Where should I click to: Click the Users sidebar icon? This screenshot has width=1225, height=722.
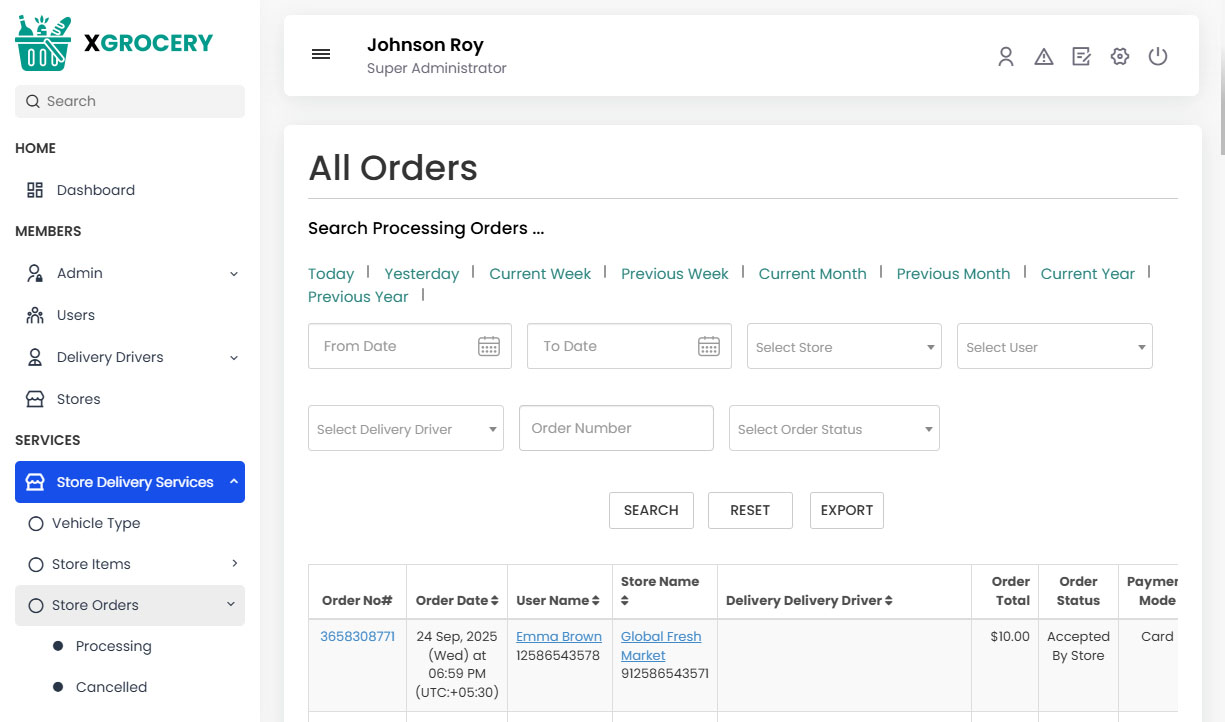(34, 314)
